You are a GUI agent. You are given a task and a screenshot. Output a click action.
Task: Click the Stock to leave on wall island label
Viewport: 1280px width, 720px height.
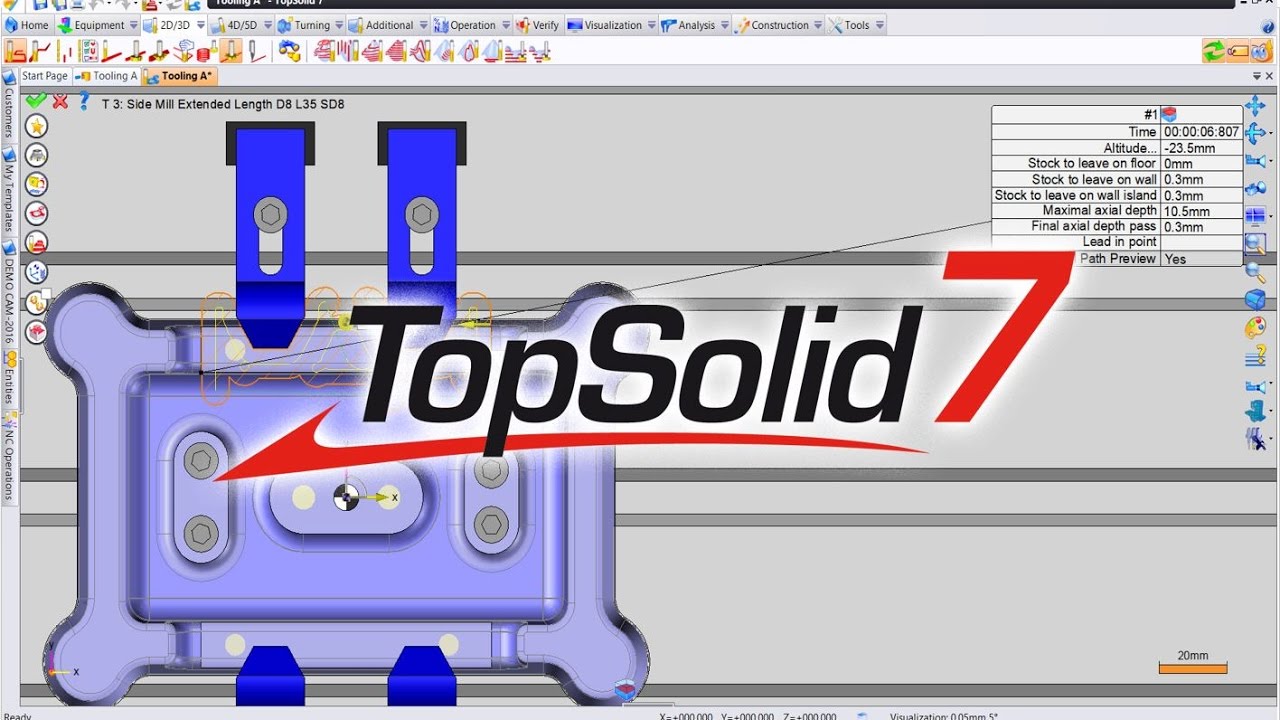tap(1076, 195)
